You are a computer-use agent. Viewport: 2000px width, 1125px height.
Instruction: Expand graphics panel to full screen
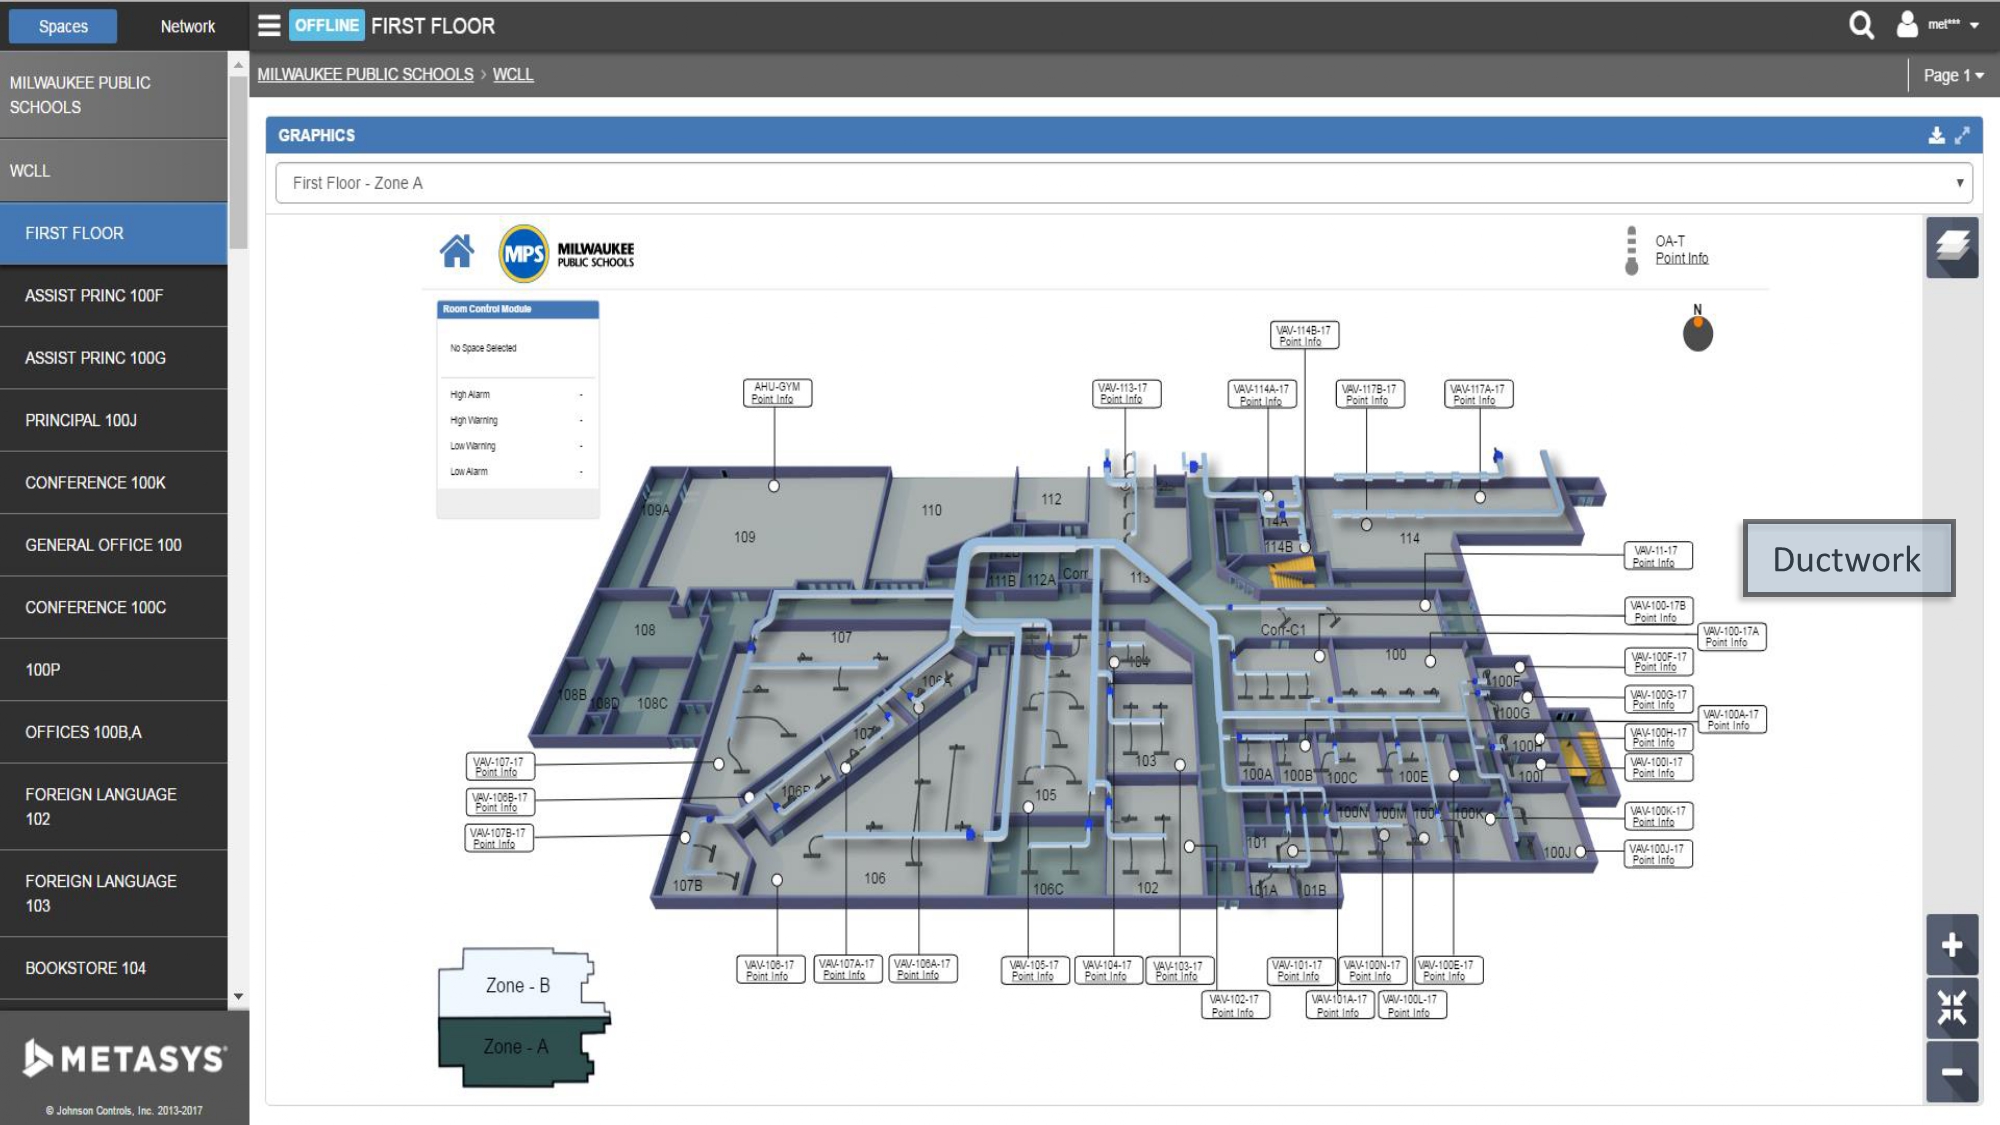click(x=1962, y=135)
